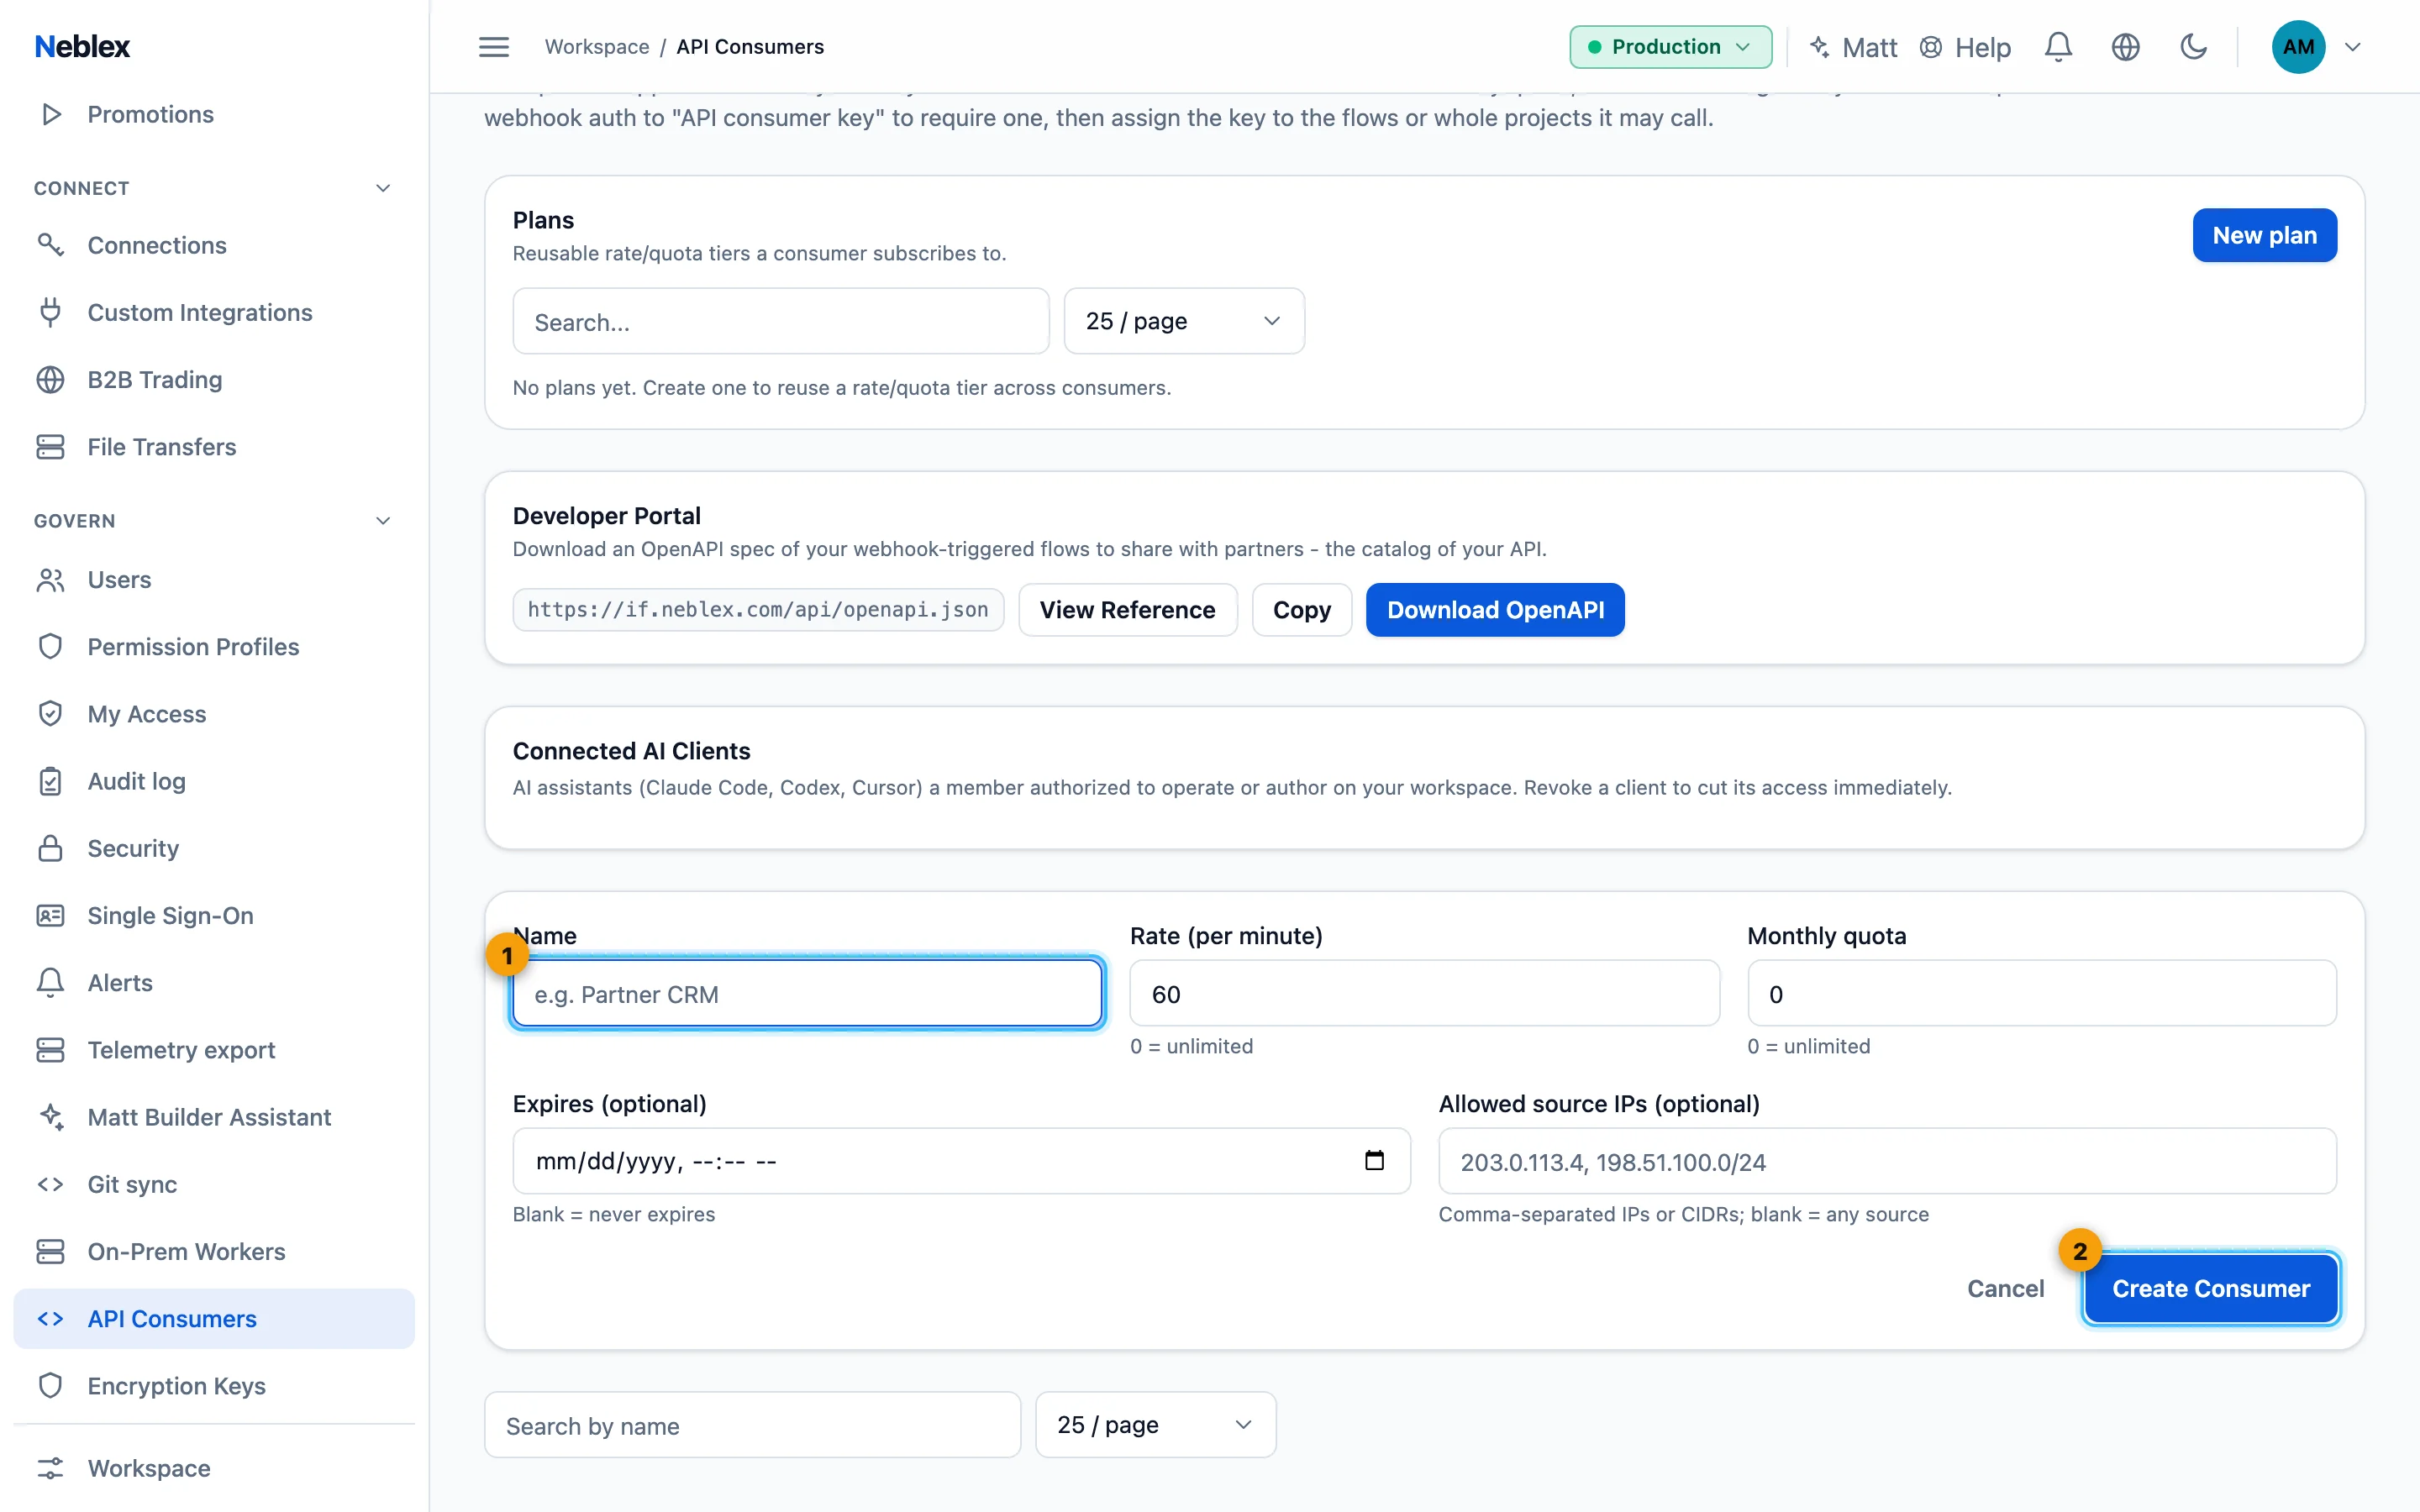Open the Matt assistant sparkle icon
Viewport: 2420px width, 1512px height.
pyautogui.click(x=1819, y=47)
